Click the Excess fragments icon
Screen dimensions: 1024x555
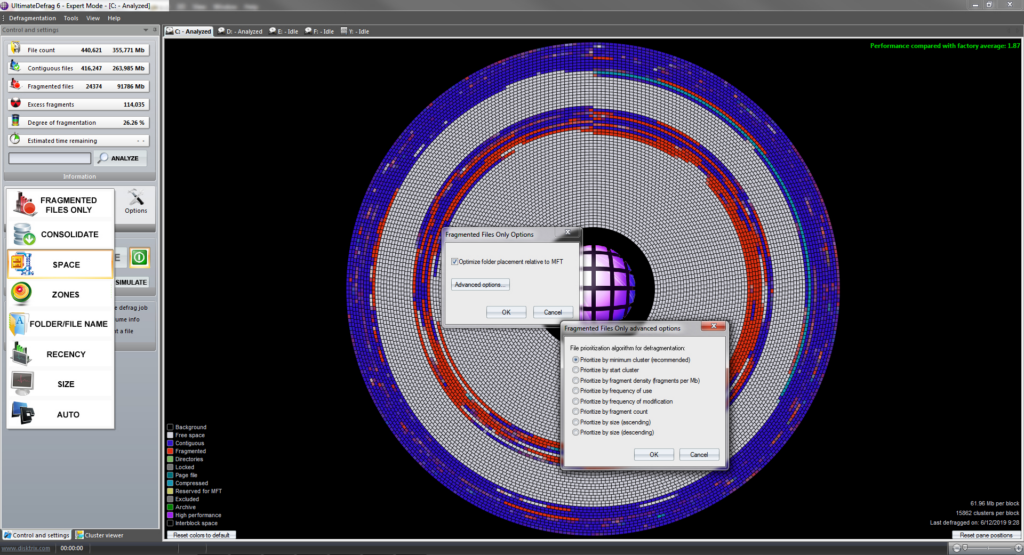coord(16,104)
